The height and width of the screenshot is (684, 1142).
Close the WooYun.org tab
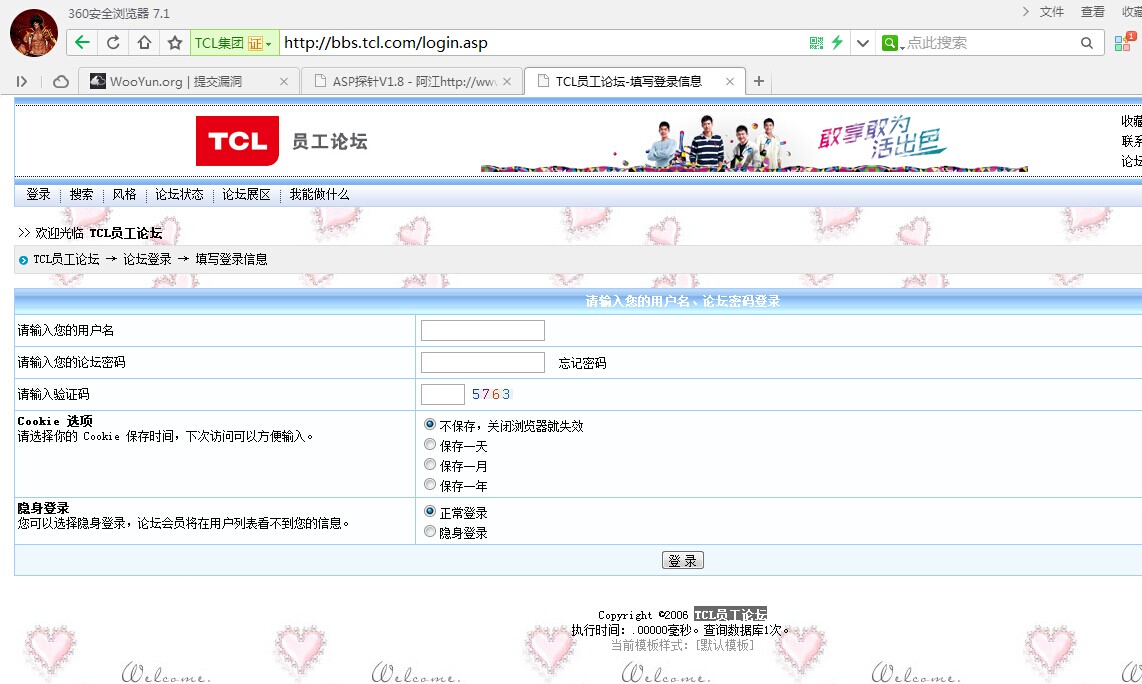284,82
